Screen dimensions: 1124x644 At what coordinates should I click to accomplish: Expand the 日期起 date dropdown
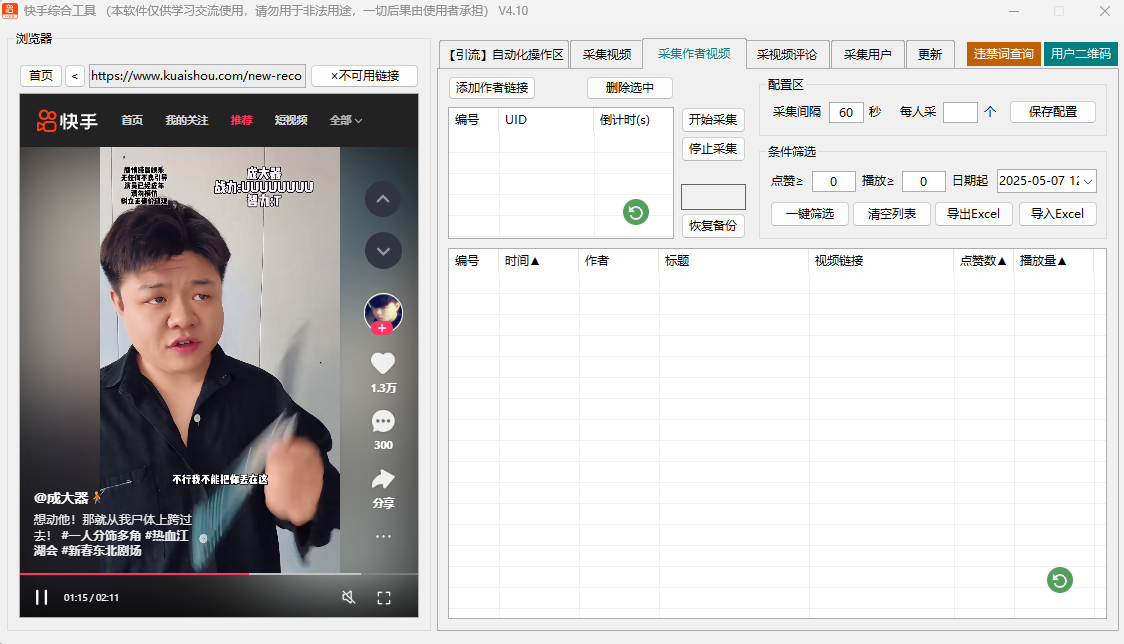click(1087, 181)
